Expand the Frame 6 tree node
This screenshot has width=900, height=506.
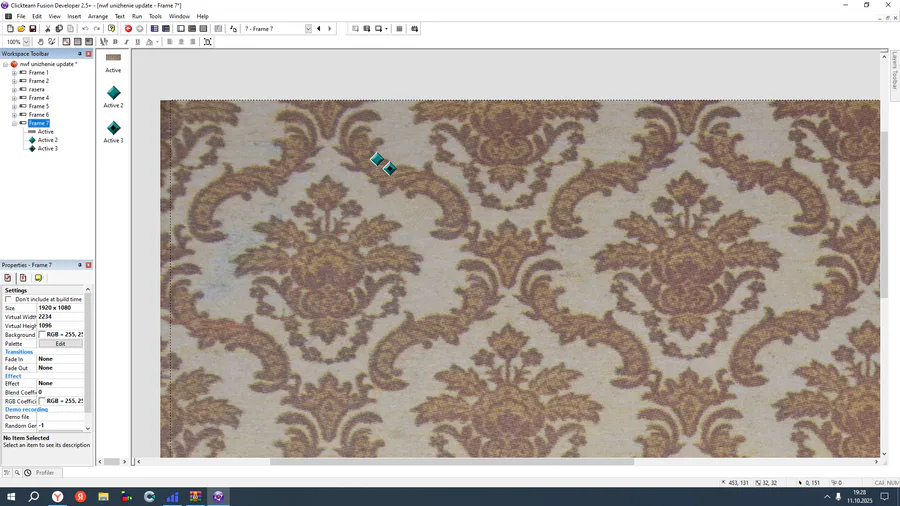coord(14,115)
